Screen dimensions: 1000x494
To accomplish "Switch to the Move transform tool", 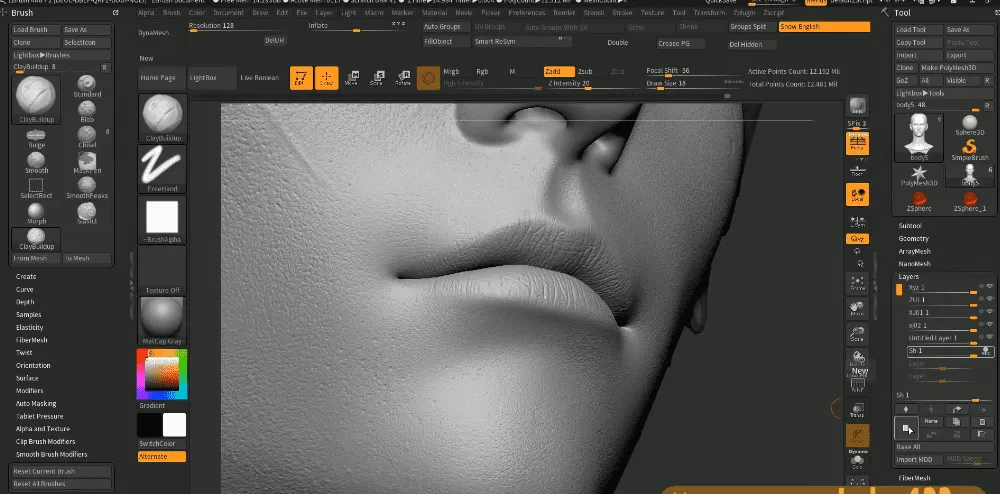I will [x=351, y=78].
